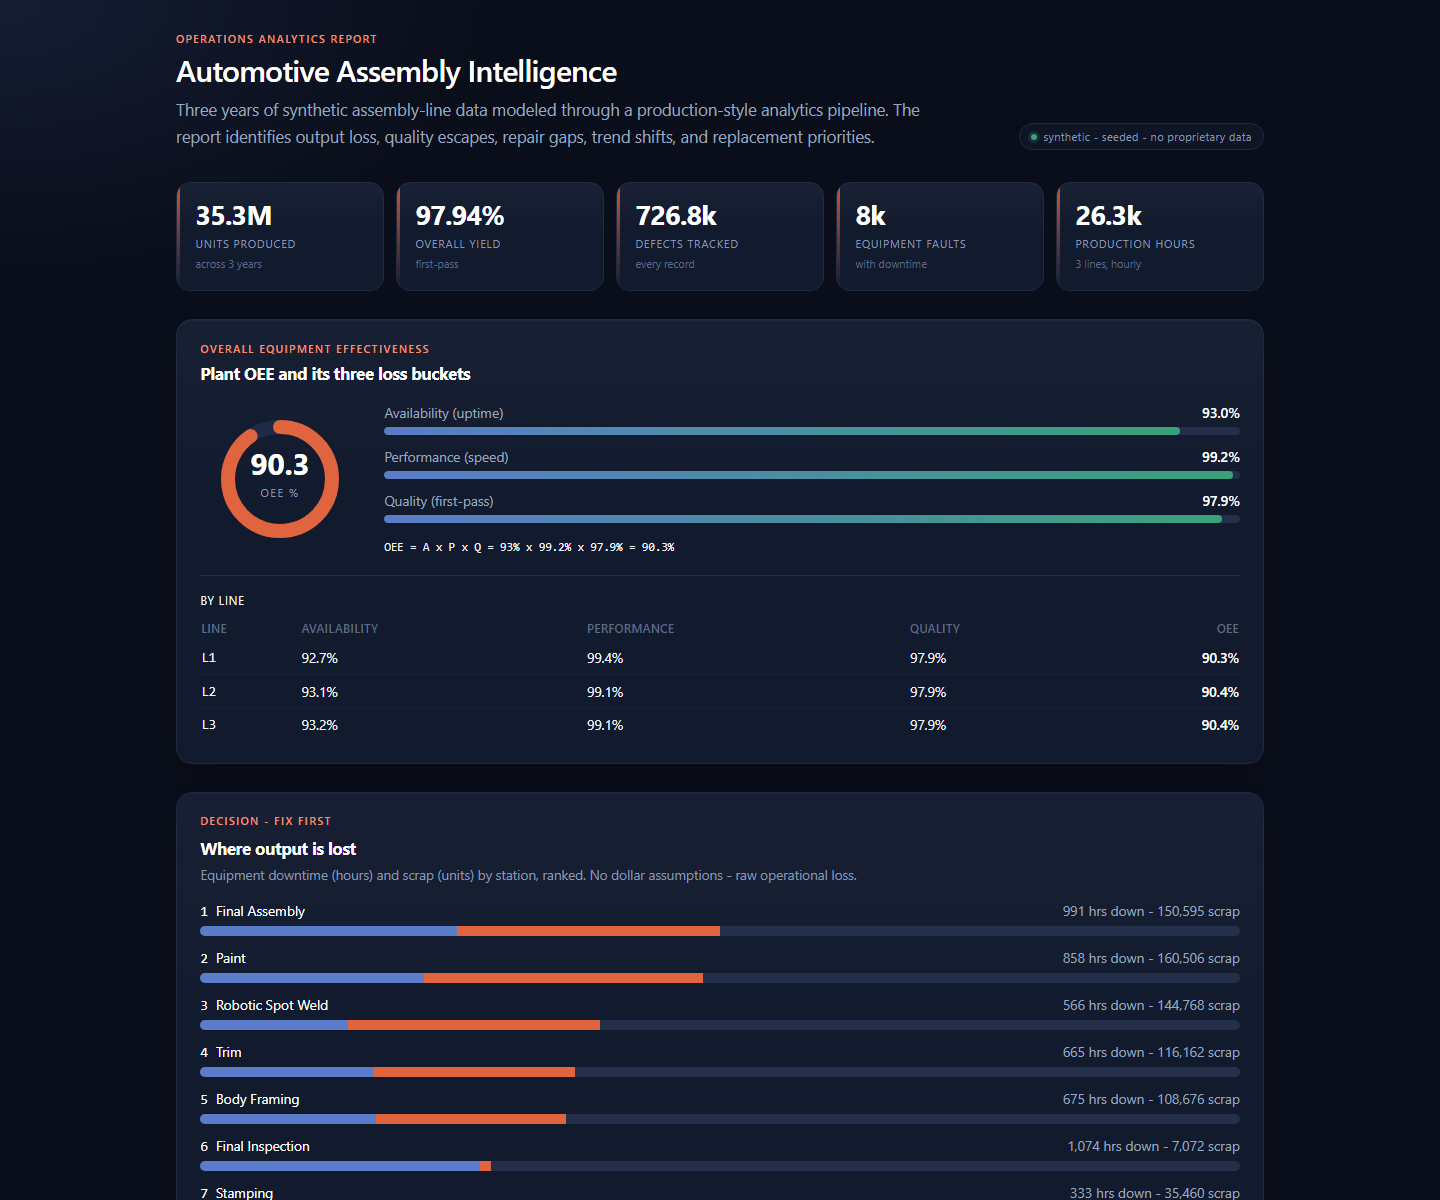Click the 90.4% OEE cell for L2
This screenshot has width=1440, height=1200.
click(x=1220, y=692)
